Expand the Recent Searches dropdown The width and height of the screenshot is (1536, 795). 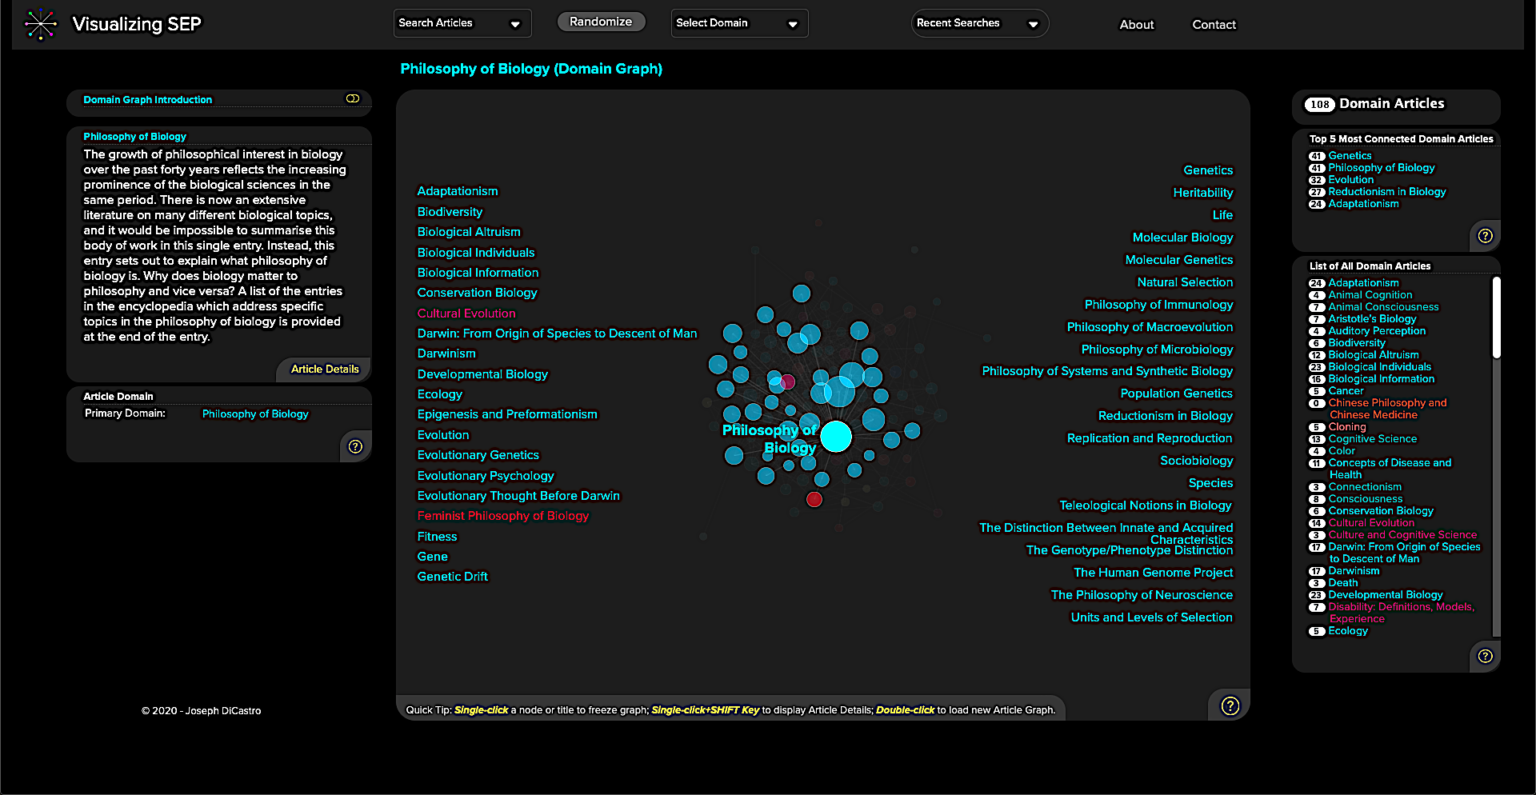(x=979, y=22)
